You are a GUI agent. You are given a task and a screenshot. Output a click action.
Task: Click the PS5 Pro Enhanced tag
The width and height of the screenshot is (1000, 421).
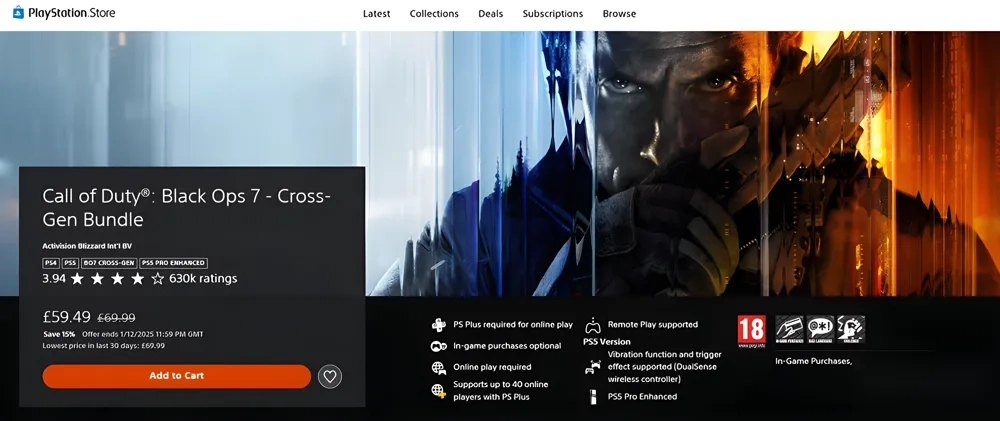pyautogui.click(x=173, y=262)
